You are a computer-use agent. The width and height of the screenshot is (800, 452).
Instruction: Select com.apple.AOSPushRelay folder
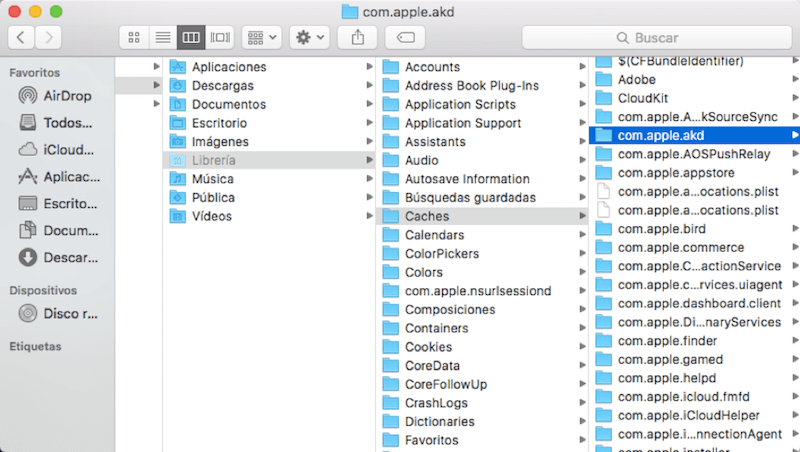(x=694, y=154)
